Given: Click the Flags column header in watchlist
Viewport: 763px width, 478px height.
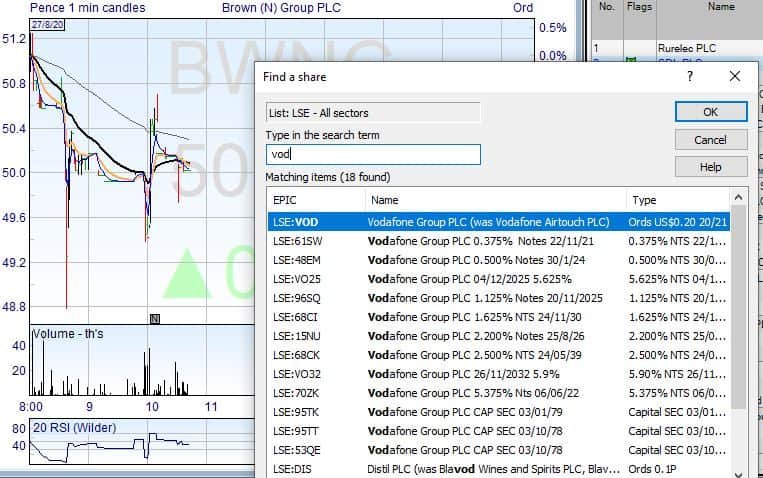Looking at the screenshot, I should 638,7.
